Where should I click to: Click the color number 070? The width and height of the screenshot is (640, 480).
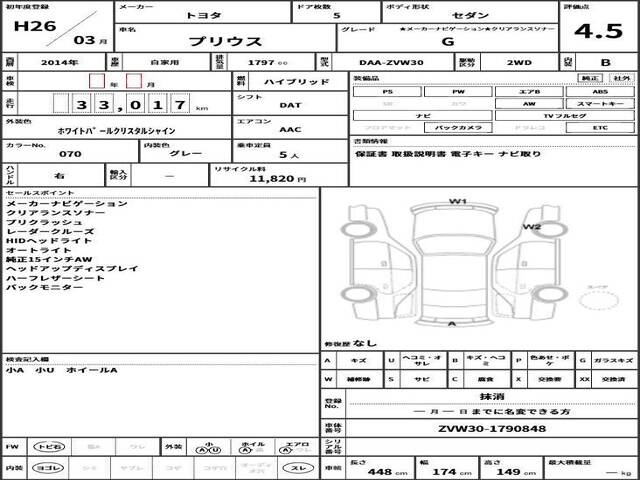tap(70, 154)
